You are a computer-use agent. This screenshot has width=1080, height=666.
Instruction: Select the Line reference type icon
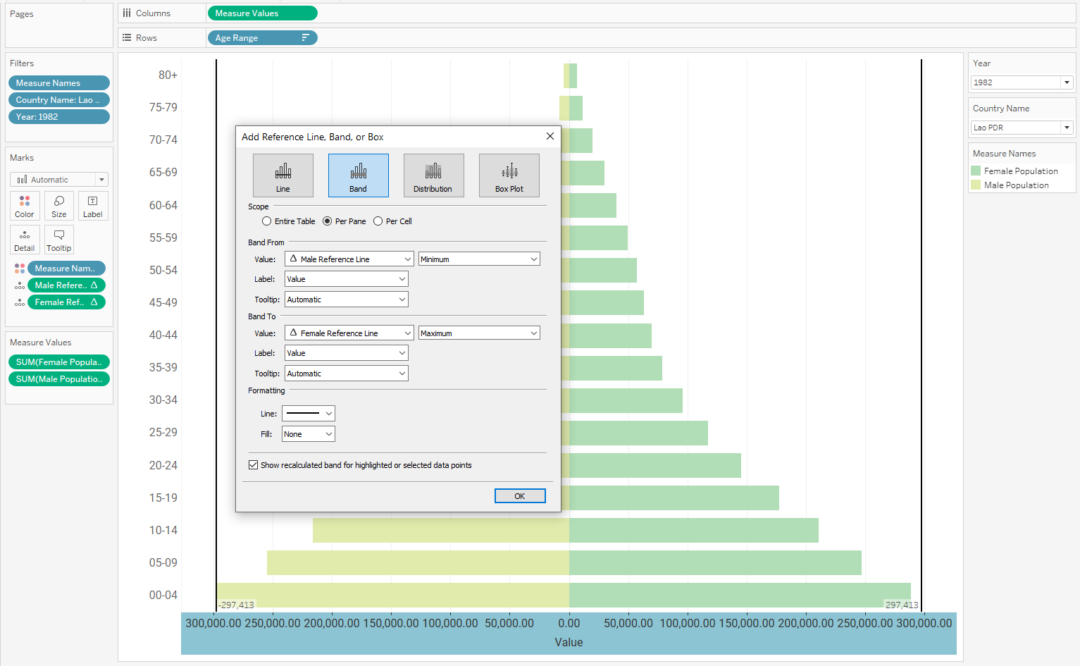pos(283,174)
